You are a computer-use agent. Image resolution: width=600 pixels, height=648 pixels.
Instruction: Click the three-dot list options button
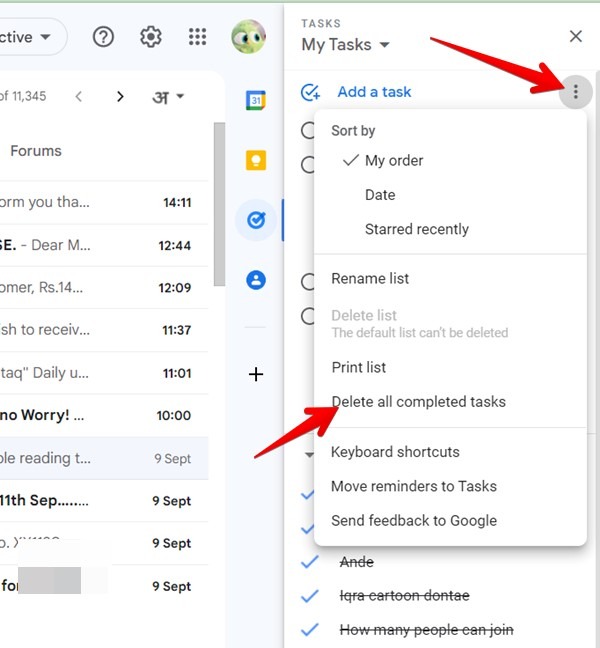point(576,92)
